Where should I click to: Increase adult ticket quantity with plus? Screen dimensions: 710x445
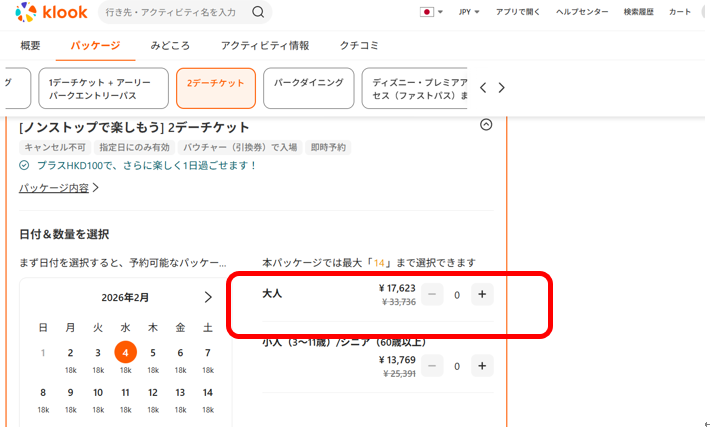(x=482, y=295)
